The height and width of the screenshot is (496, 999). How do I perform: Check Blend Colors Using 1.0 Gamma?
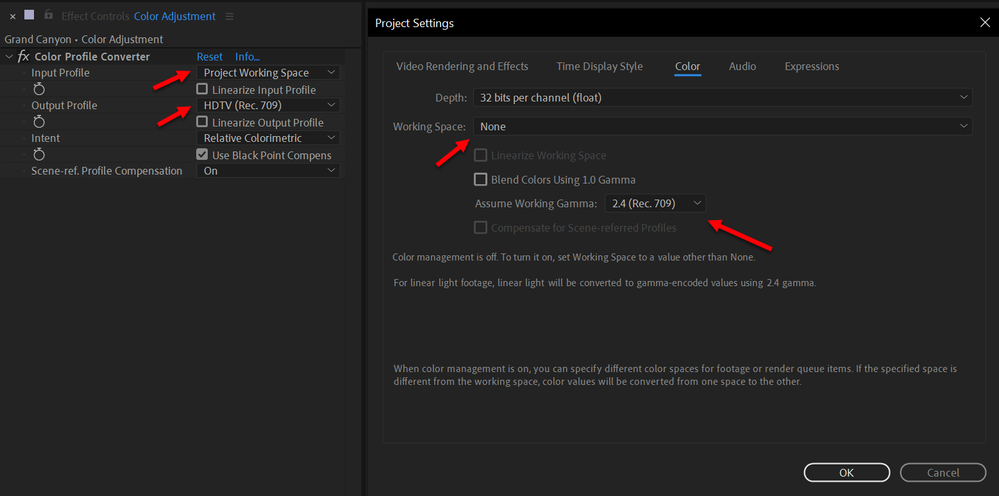481,180
